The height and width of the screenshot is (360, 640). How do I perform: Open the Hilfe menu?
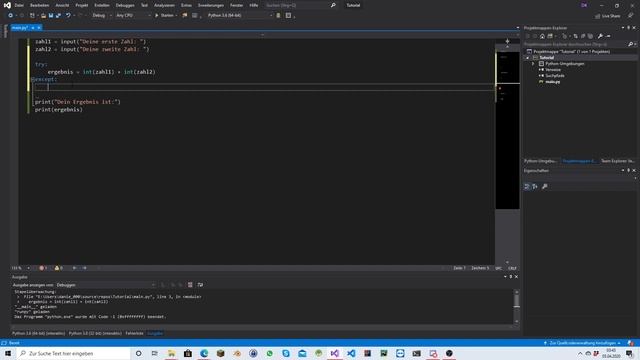(x=254, y=5)
